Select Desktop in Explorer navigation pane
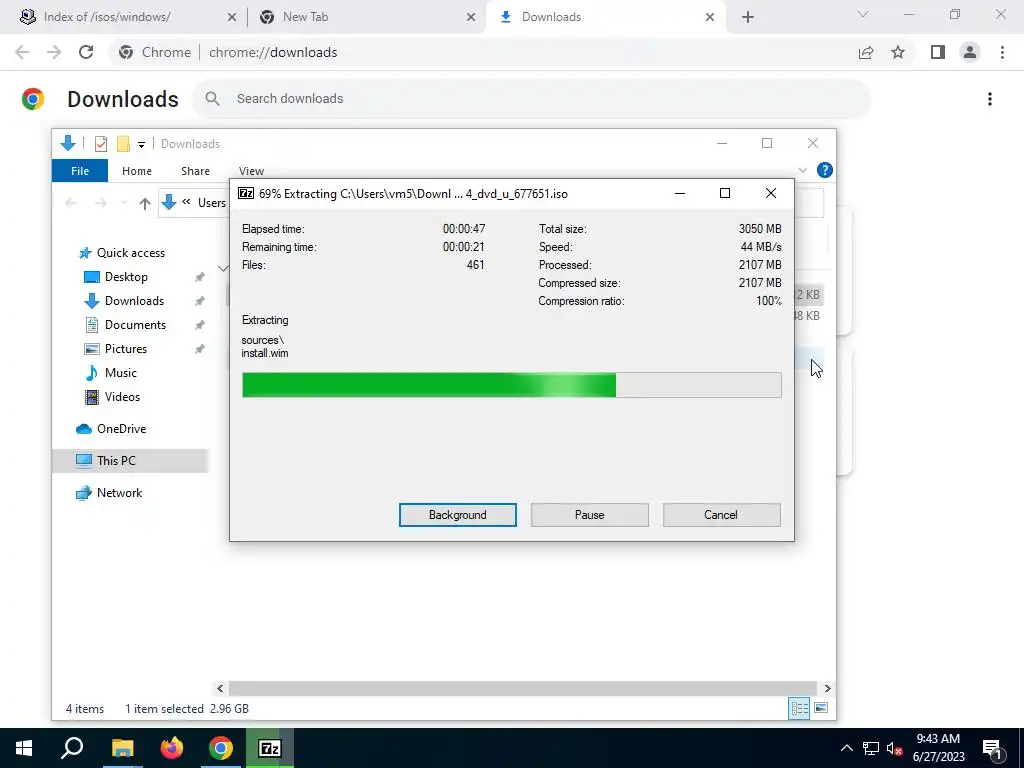Viewport: 1024px width, 768px height. tap(126, 277)
